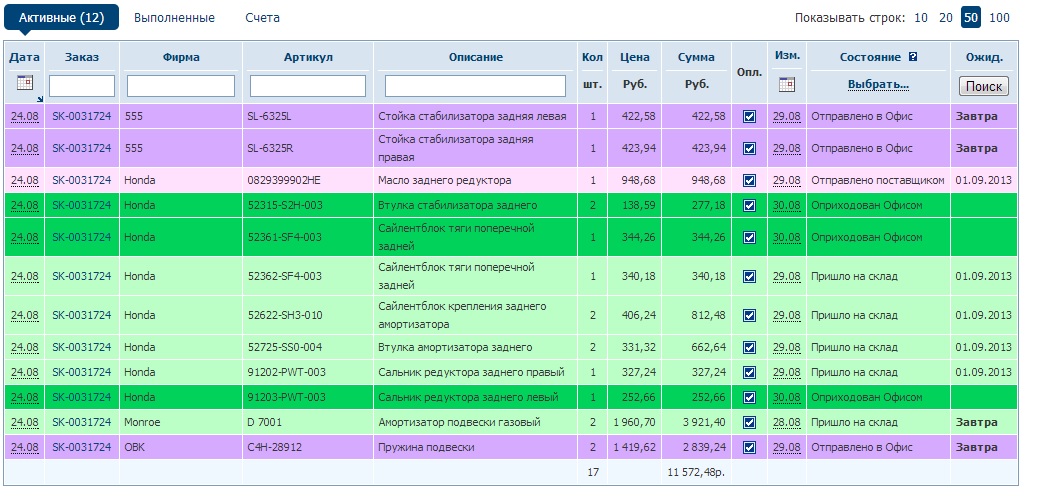The image size is (1038, 496).
Task: Uncheck paid checkbox for Масло заднего редуктора
Action: (749, 181)
